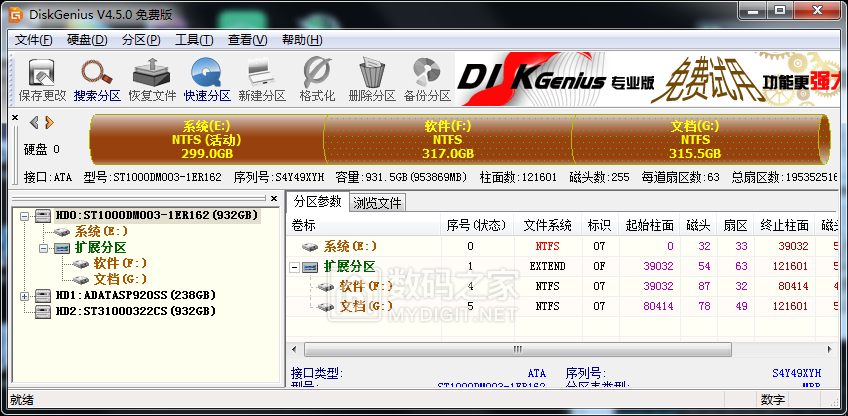Viewport: 848px width, 416px height.
Task: Click the 系统(E:) drive icon in the tree
Action: pos(63,232)
